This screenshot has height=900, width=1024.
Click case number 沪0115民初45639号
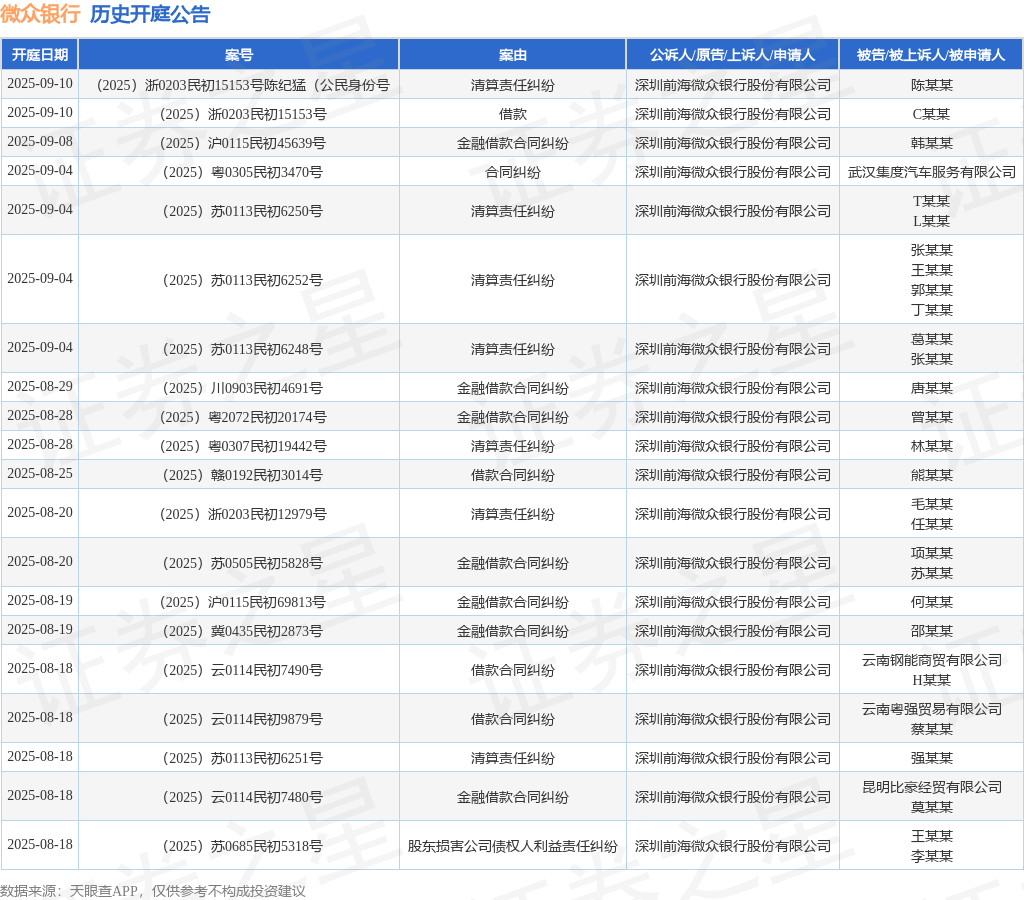(243, 143)
